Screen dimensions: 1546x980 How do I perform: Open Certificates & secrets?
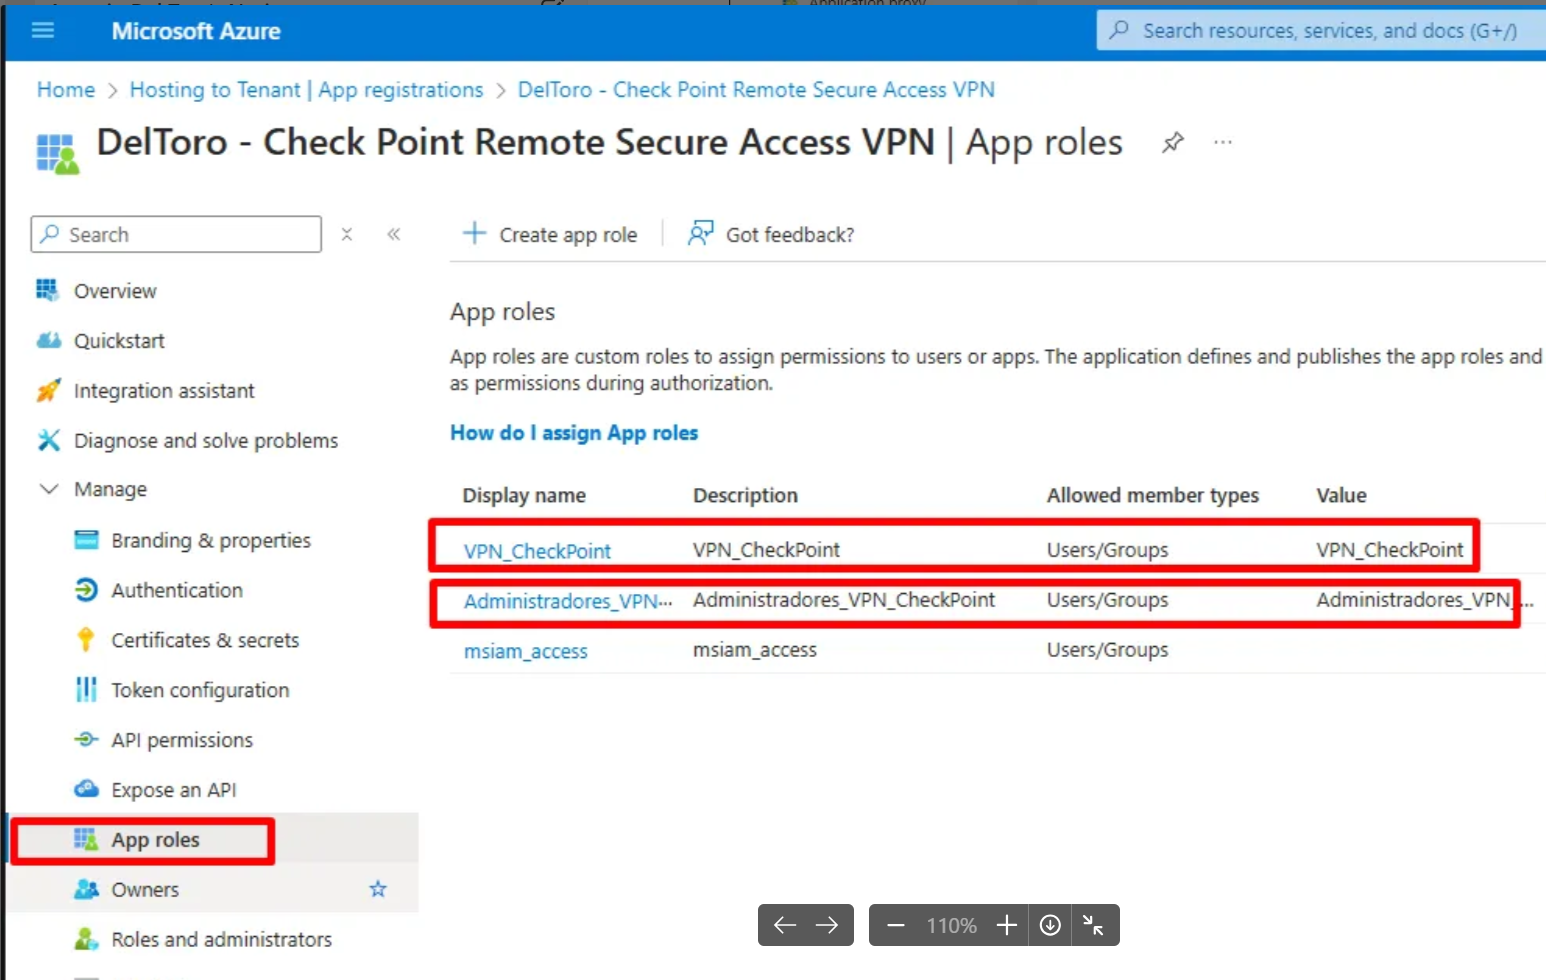[205, 639]
